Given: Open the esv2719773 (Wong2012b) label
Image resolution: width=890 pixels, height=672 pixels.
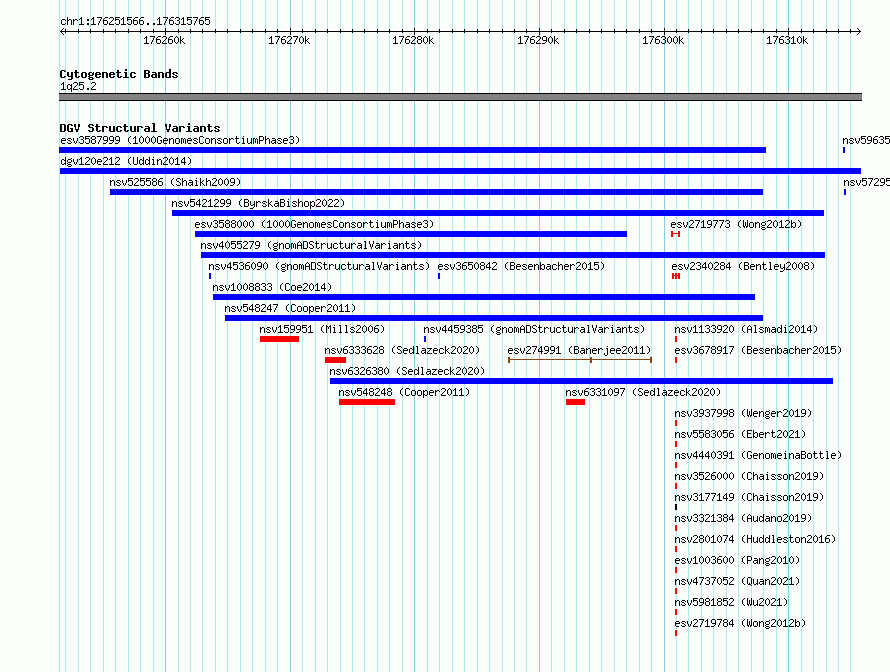Looking at the screenshot, I should [736, 224].
